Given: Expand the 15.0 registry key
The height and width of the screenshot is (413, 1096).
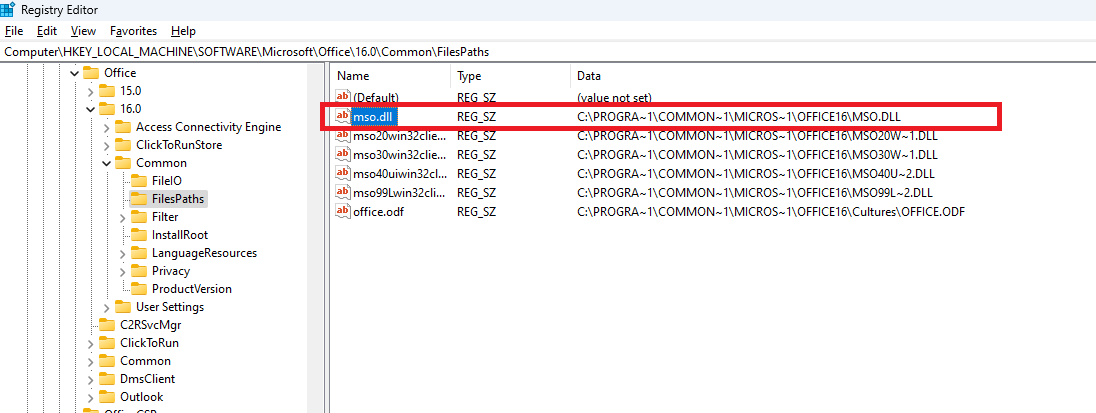Looking at the screenshot, I should 91,91.
